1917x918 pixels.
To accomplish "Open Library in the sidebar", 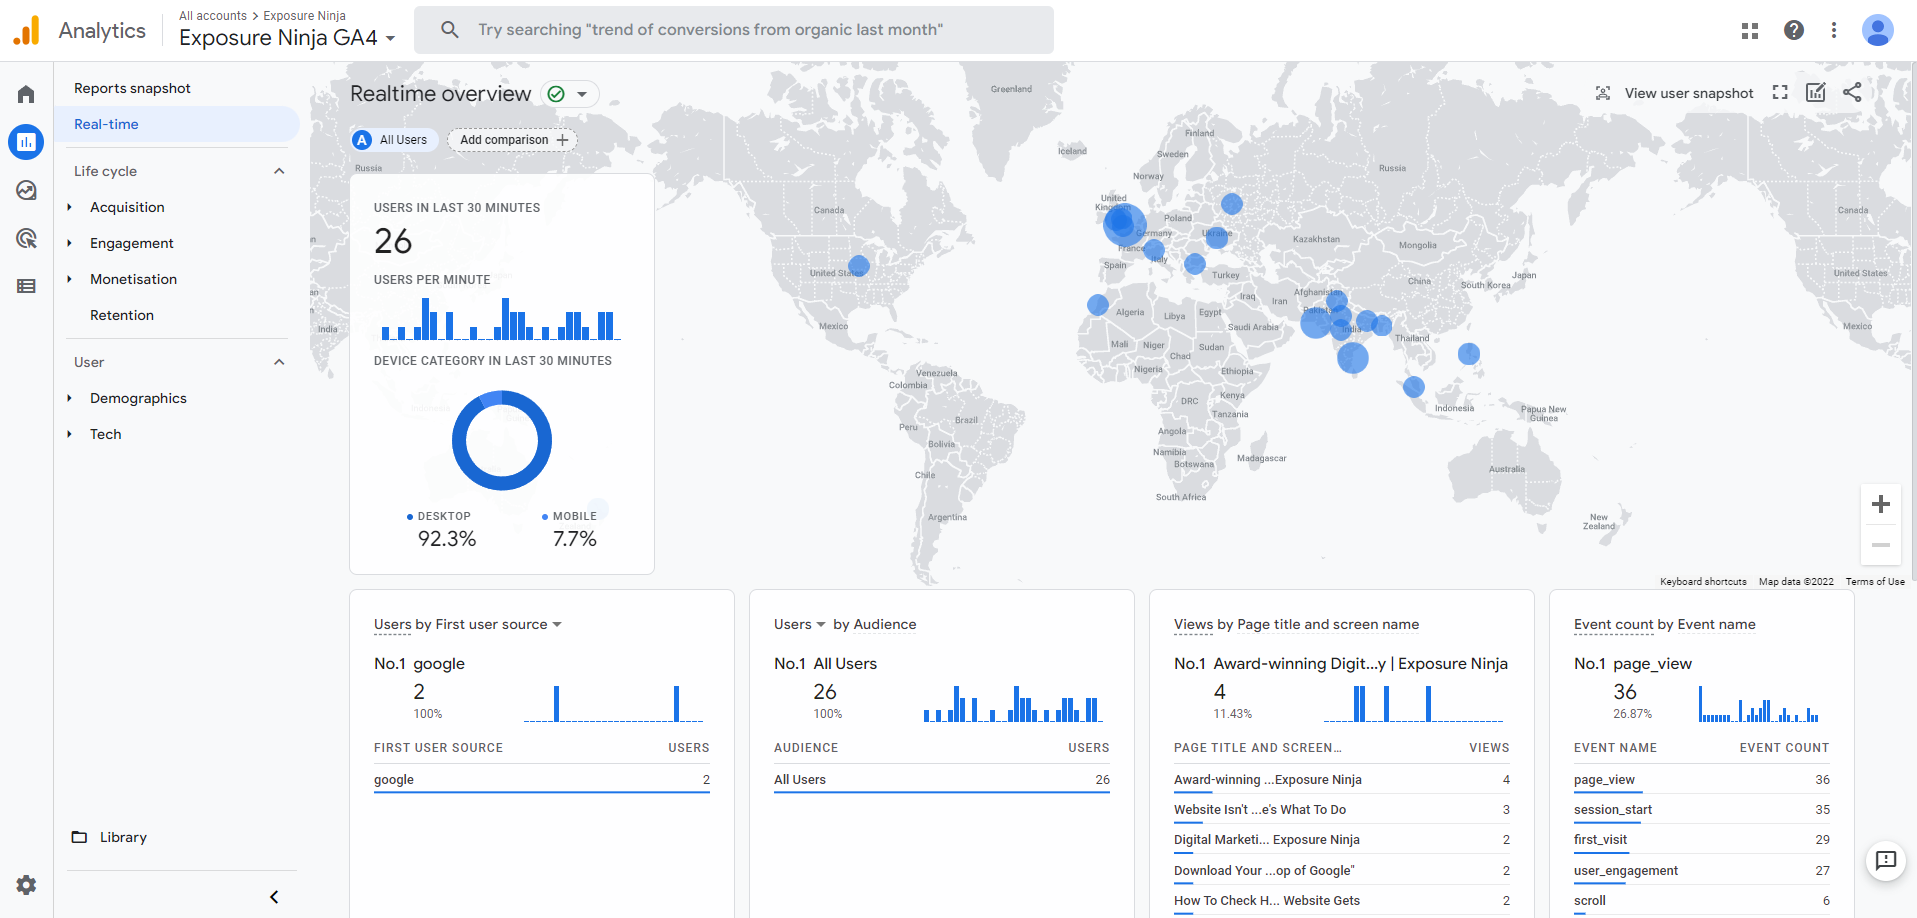I will (123, 837).
